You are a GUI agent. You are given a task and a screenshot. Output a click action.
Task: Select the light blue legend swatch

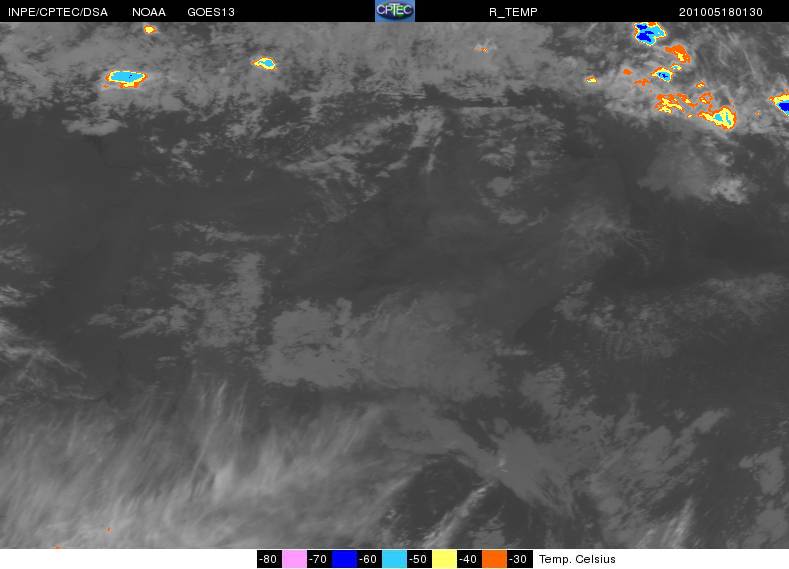[x=394, y=559]
